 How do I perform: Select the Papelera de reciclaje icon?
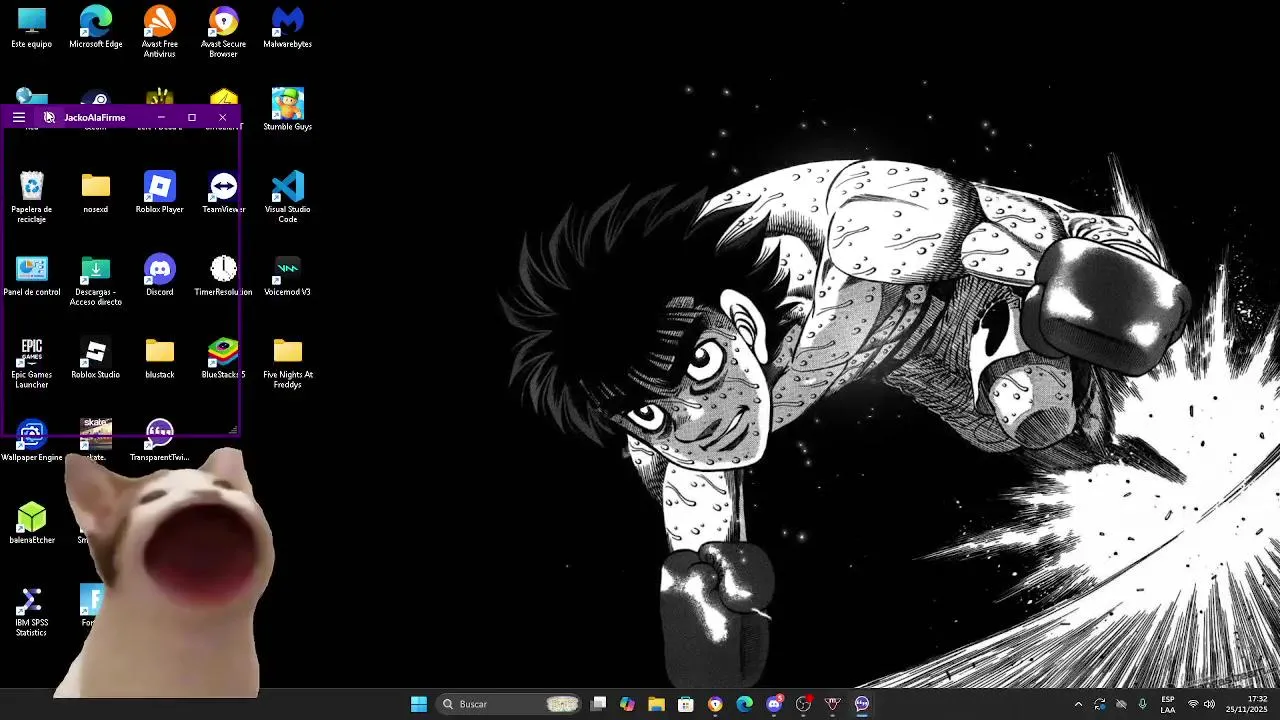coord(32,197)
